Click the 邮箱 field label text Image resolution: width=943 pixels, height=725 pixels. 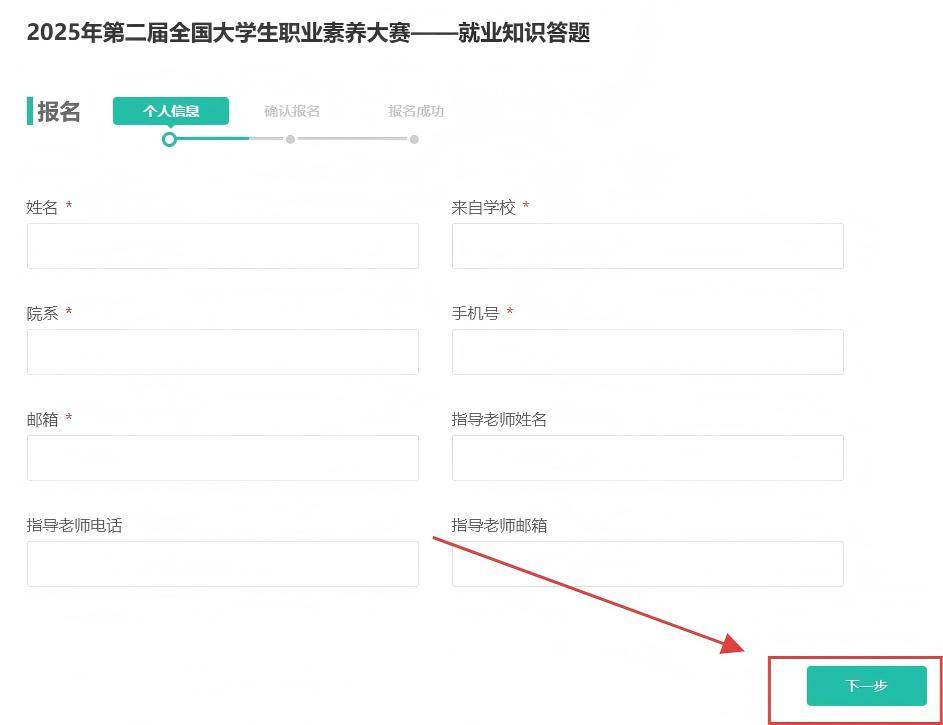coord(42,419)
